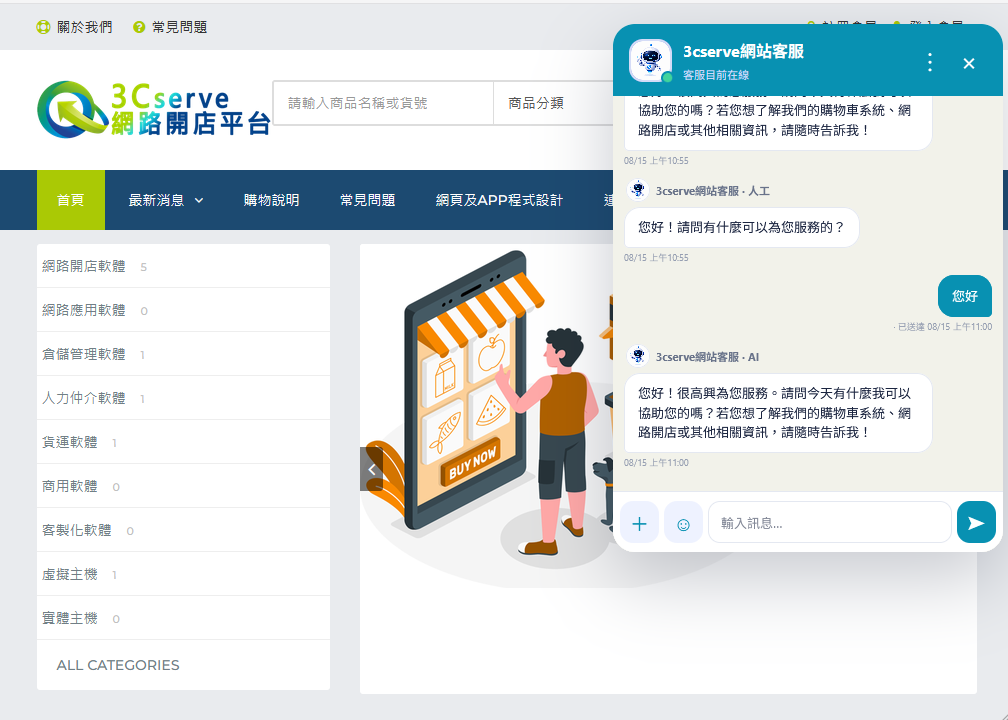The width and height of the screenshot is (1008, 720).
Task: Click the 已送達 delivery status text
Action: click(x=910, y=327)
